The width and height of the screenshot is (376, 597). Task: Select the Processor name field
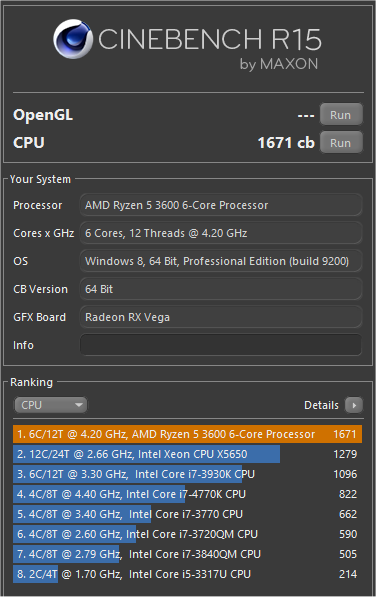click(221, 205)
